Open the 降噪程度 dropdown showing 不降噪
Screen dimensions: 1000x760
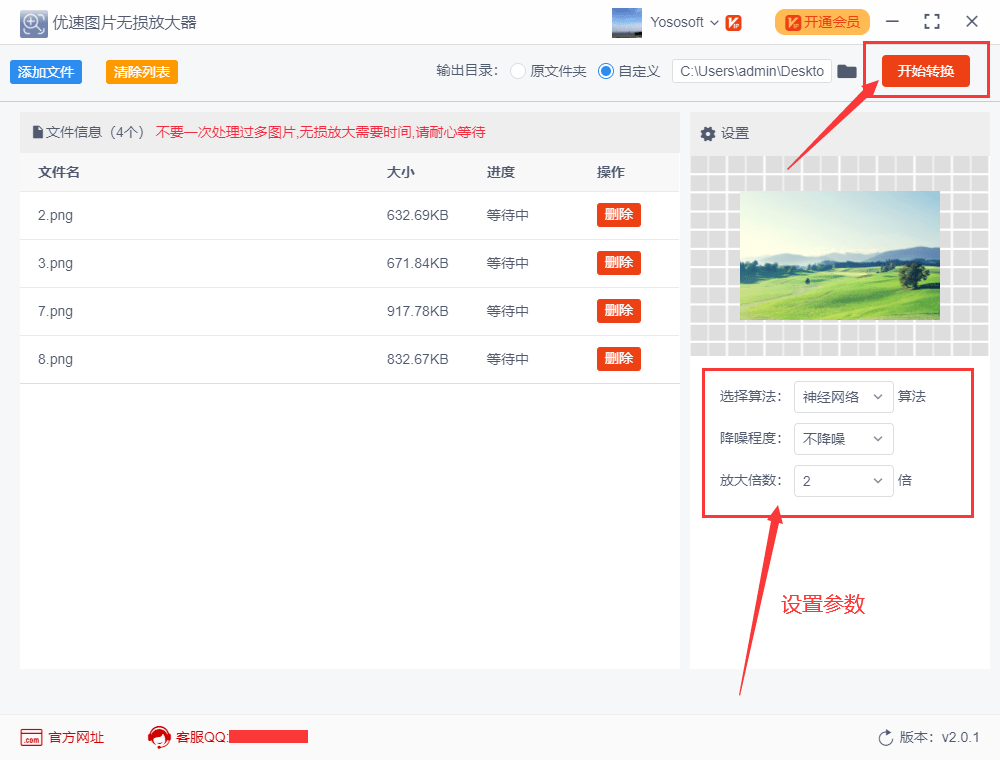click(843, 439)
